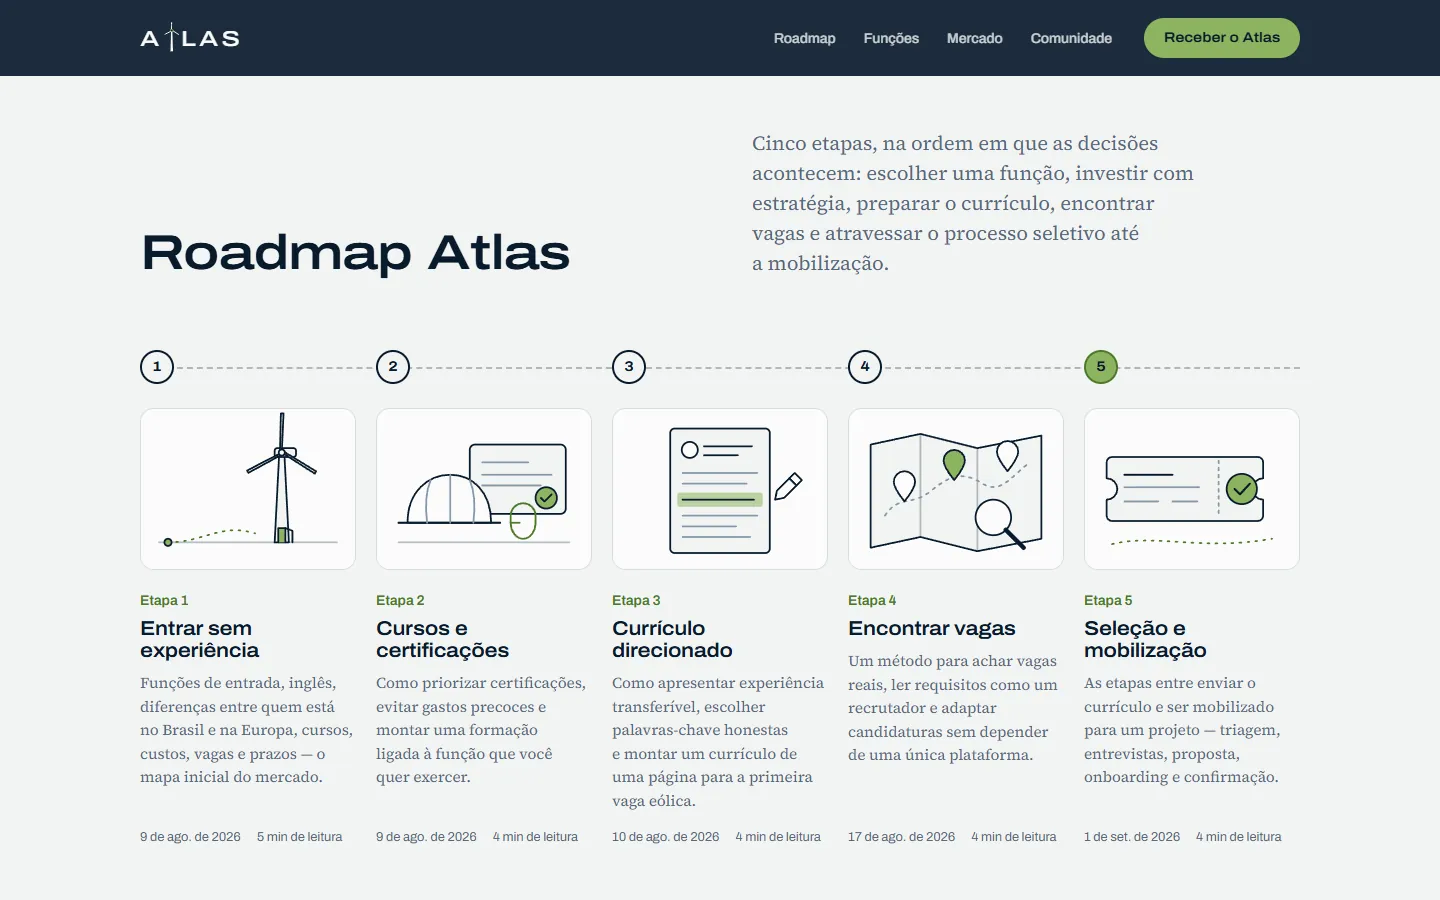Click the Receber o Atlas button
This screenshot has height=900, width=1440.
coord(1222,38)
